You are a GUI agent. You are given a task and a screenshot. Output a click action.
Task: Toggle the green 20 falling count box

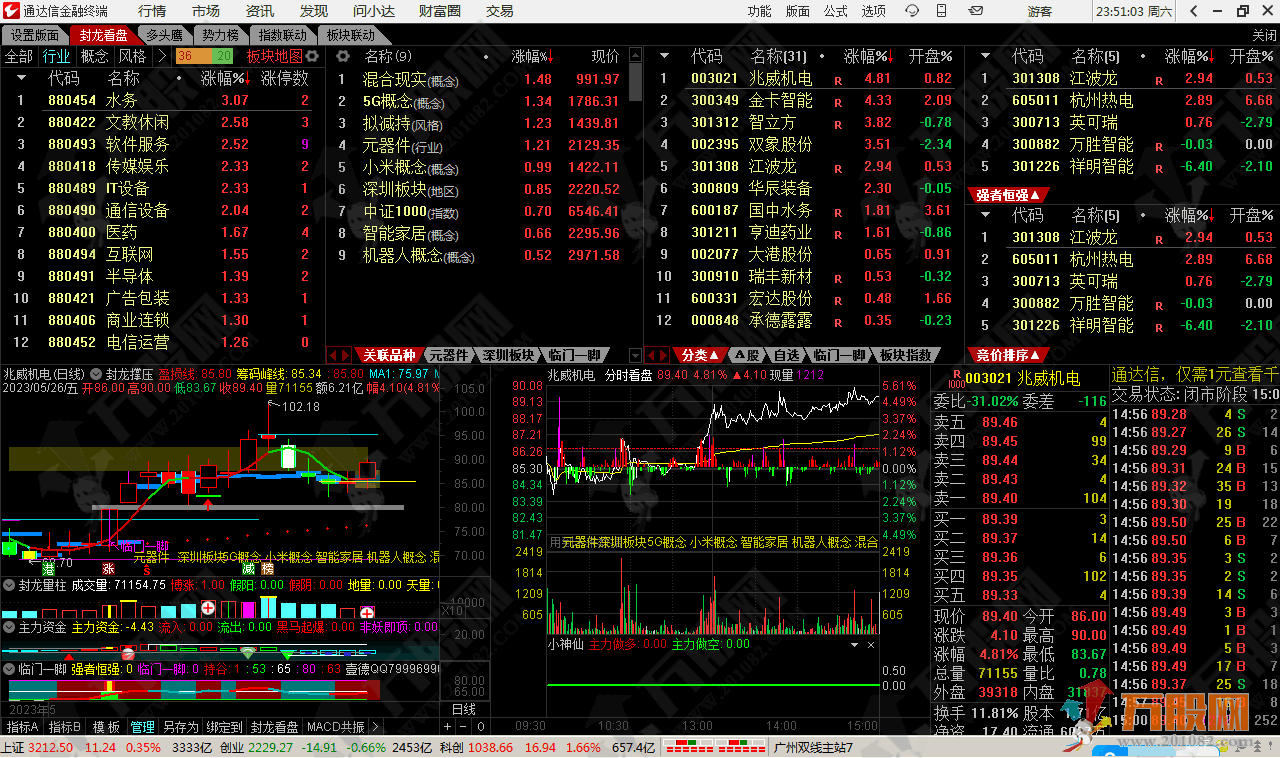coord(220,56)
